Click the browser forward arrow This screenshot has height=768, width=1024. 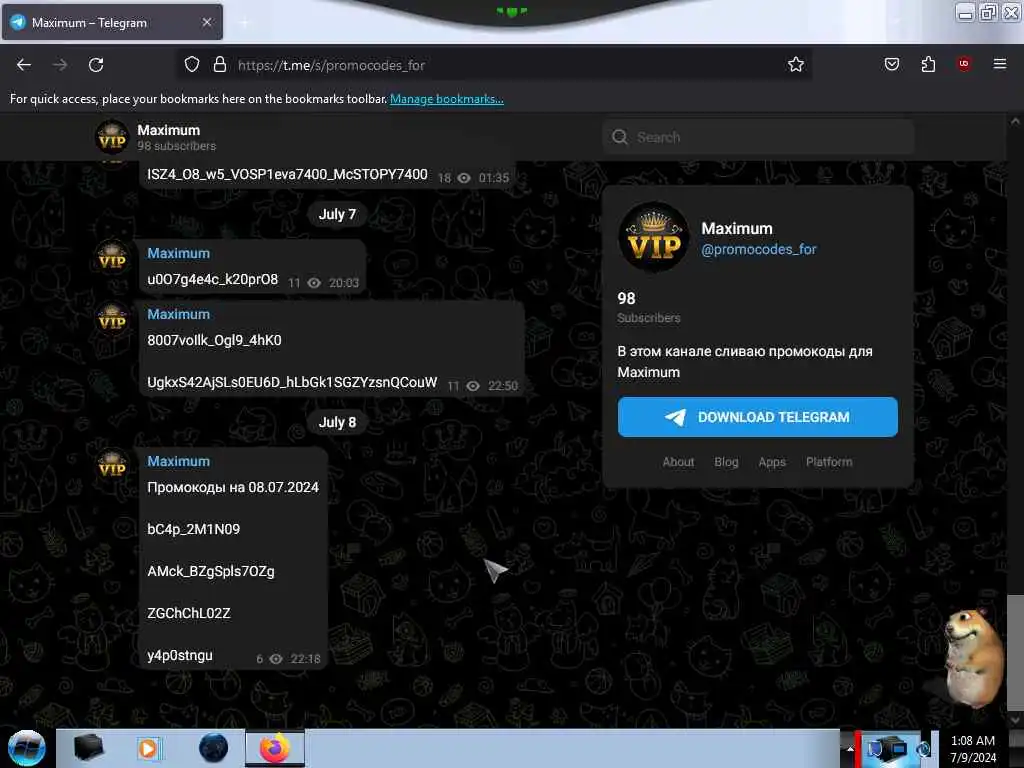click(59, 65)
